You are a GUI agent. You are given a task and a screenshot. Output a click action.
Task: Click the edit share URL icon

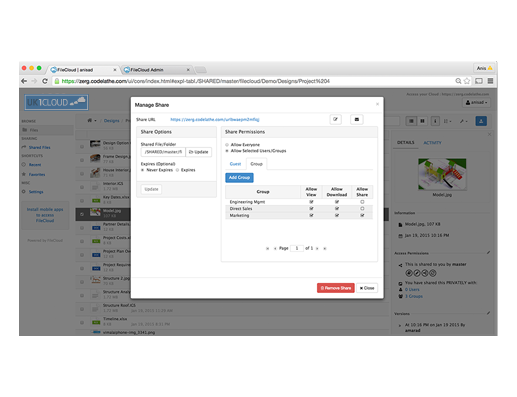335,119
